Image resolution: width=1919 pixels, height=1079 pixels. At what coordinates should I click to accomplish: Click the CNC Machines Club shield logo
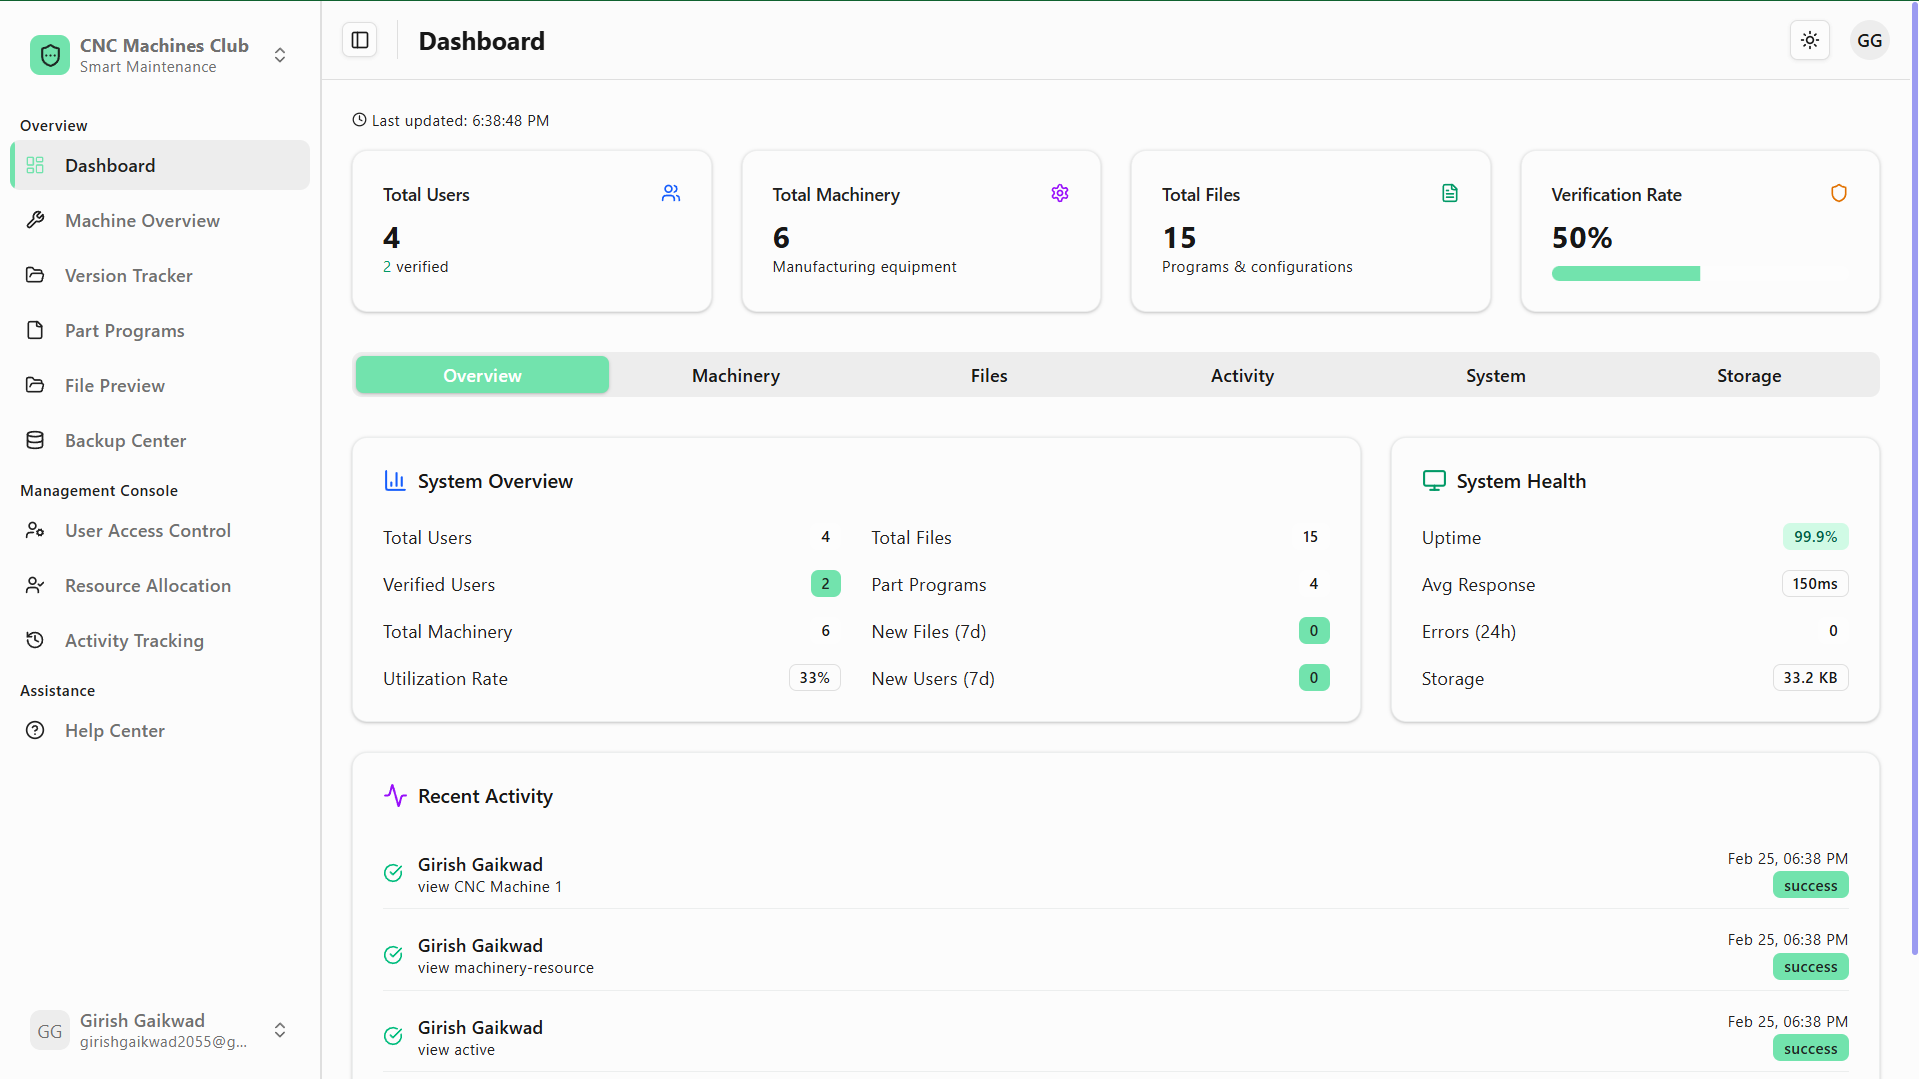point(50,55)
